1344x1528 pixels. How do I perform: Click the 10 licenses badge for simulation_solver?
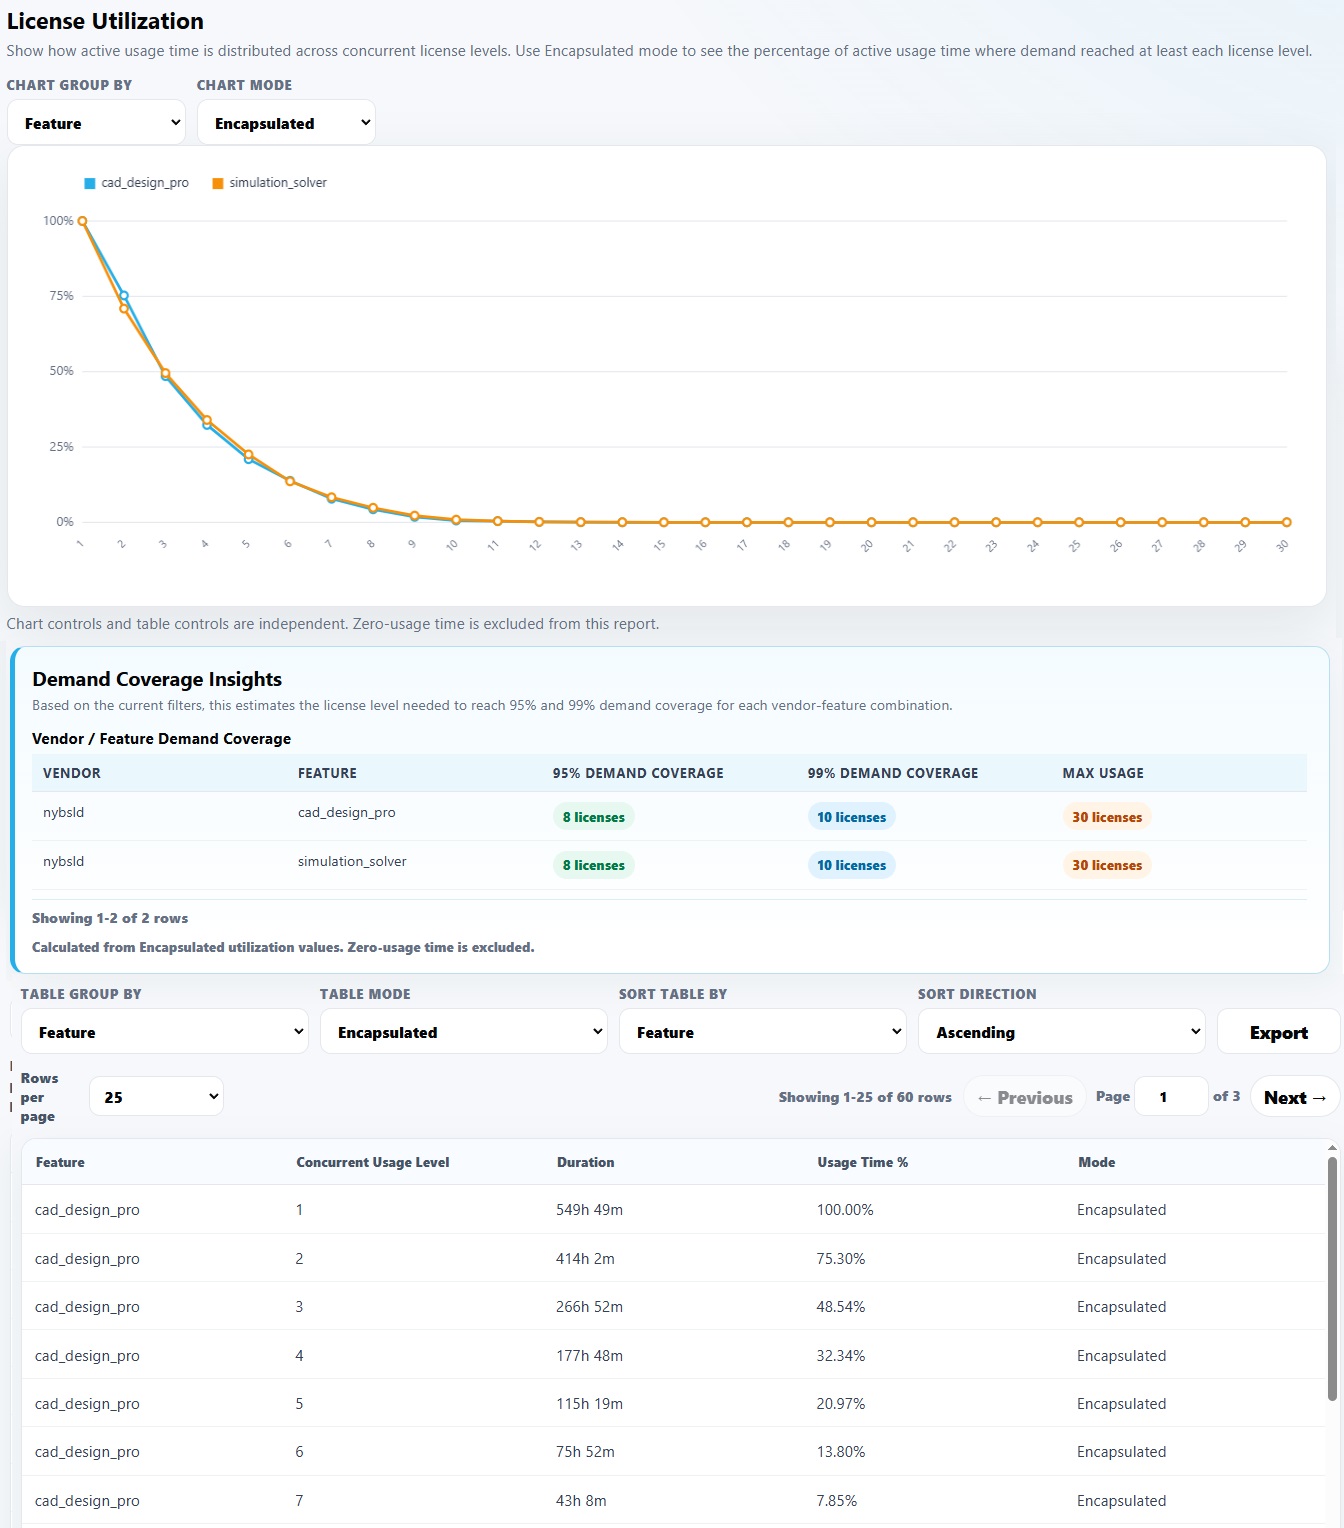pos(852,865)
